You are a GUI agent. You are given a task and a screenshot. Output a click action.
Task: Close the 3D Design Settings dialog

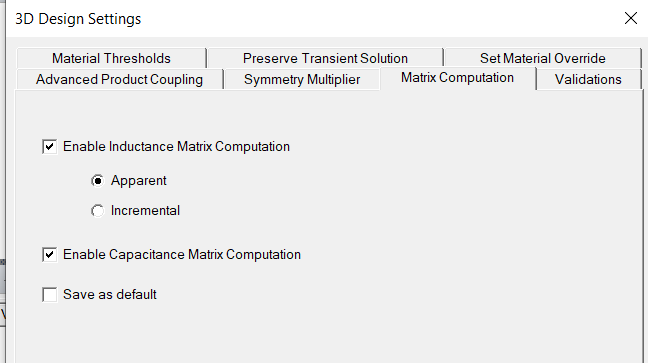(631, 18)
